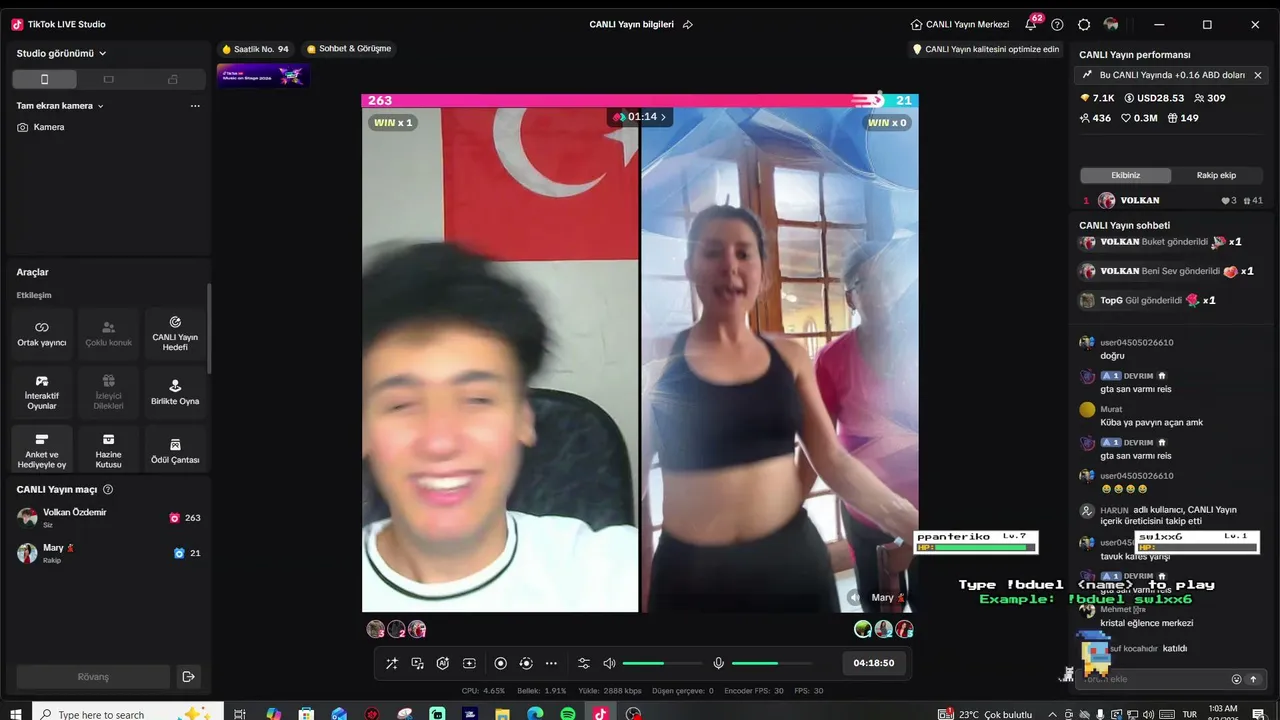Open the notifications bell with 62 badge
This screenshot has width=1280, height=720.
(1031, 24)
